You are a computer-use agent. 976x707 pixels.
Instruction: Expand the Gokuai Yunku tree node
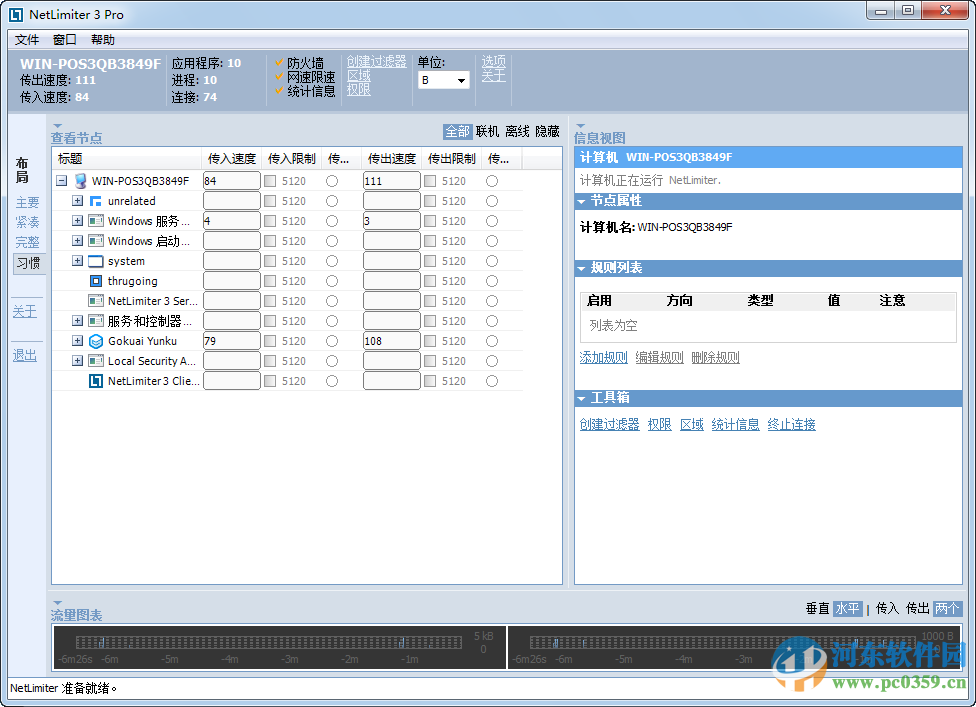pyautogui.click(x=77, y=340)
